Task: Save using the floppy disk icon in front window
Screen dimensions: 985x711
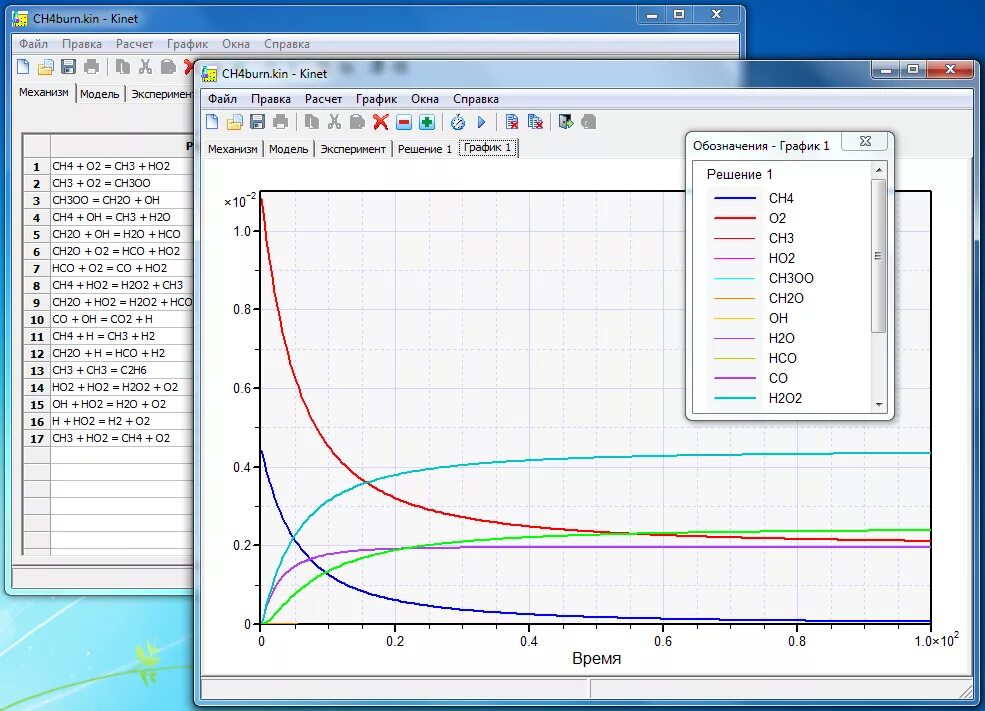Action: (258, 122)
